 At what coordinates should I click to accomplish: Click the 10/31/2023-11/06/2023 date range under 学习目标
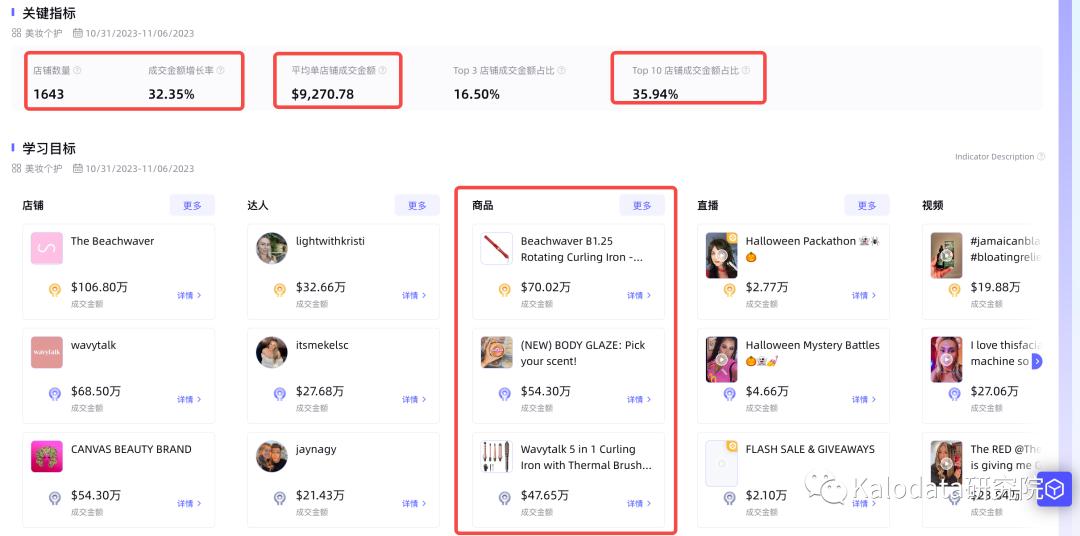point(140,168)
